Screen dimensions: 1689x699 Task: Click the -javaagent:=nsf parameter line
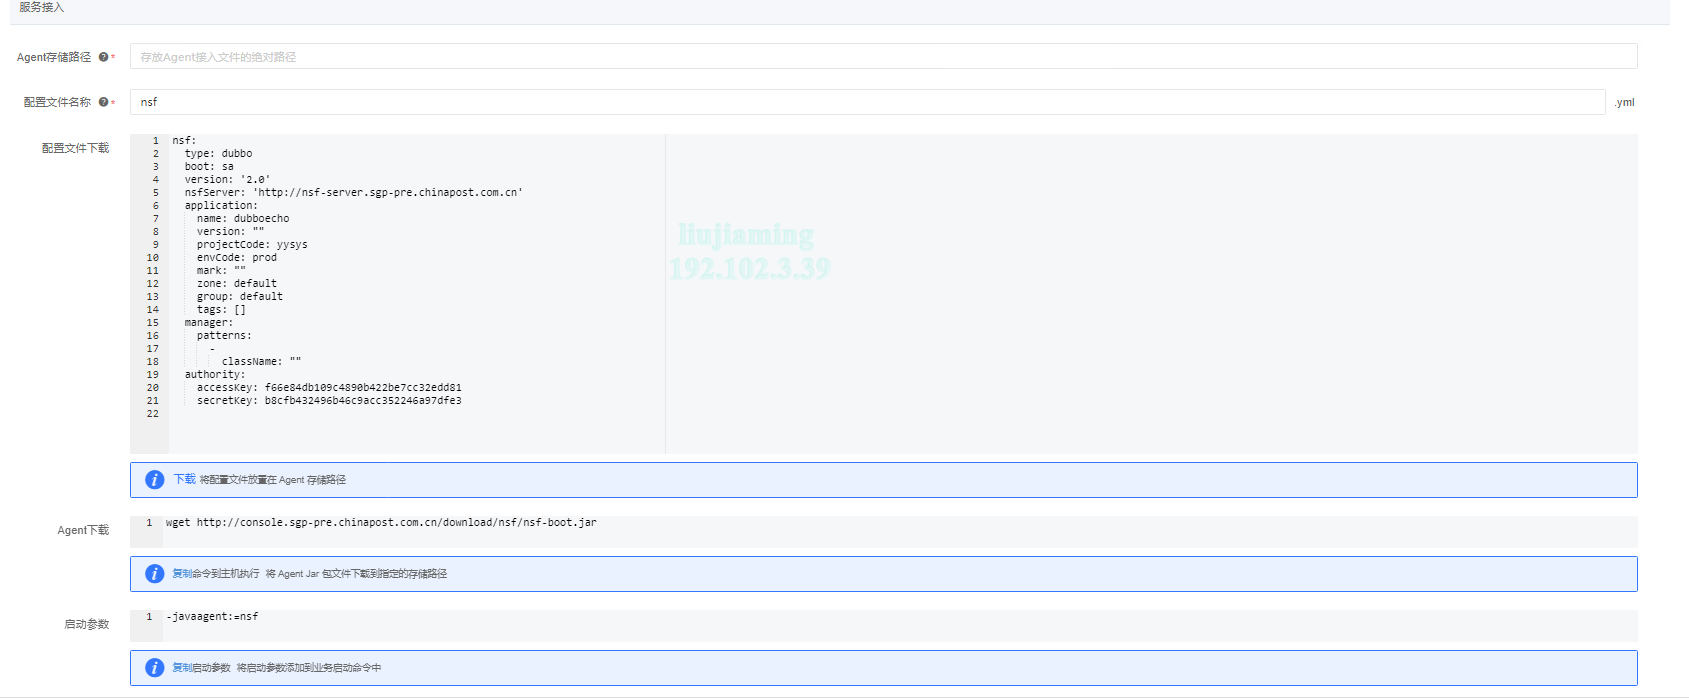point(212,617)
